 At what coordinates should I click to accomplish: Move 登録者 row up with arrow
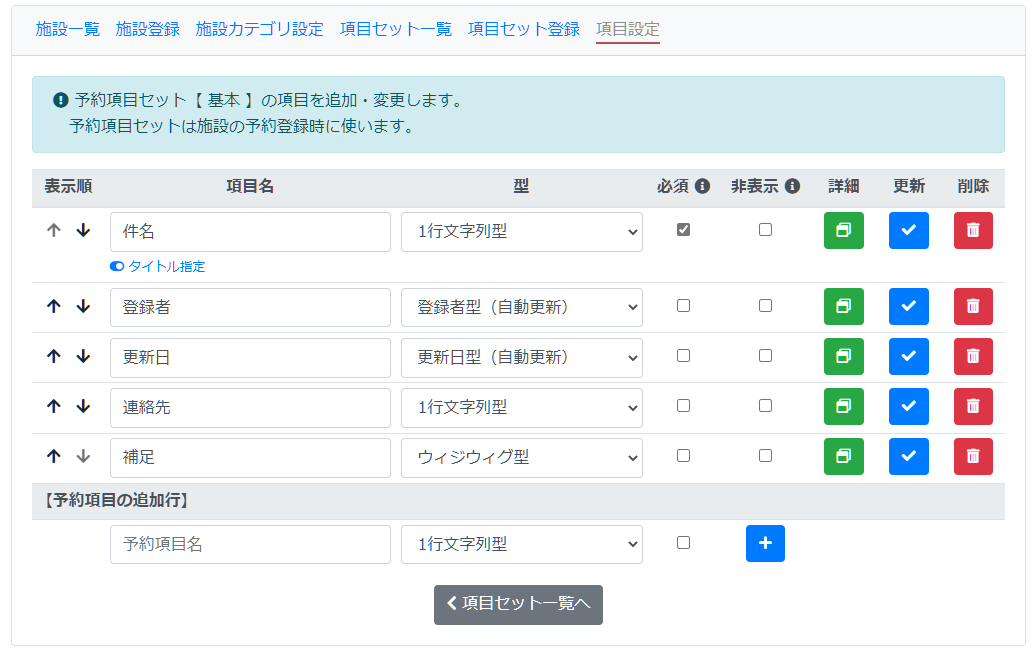point(54,306)
